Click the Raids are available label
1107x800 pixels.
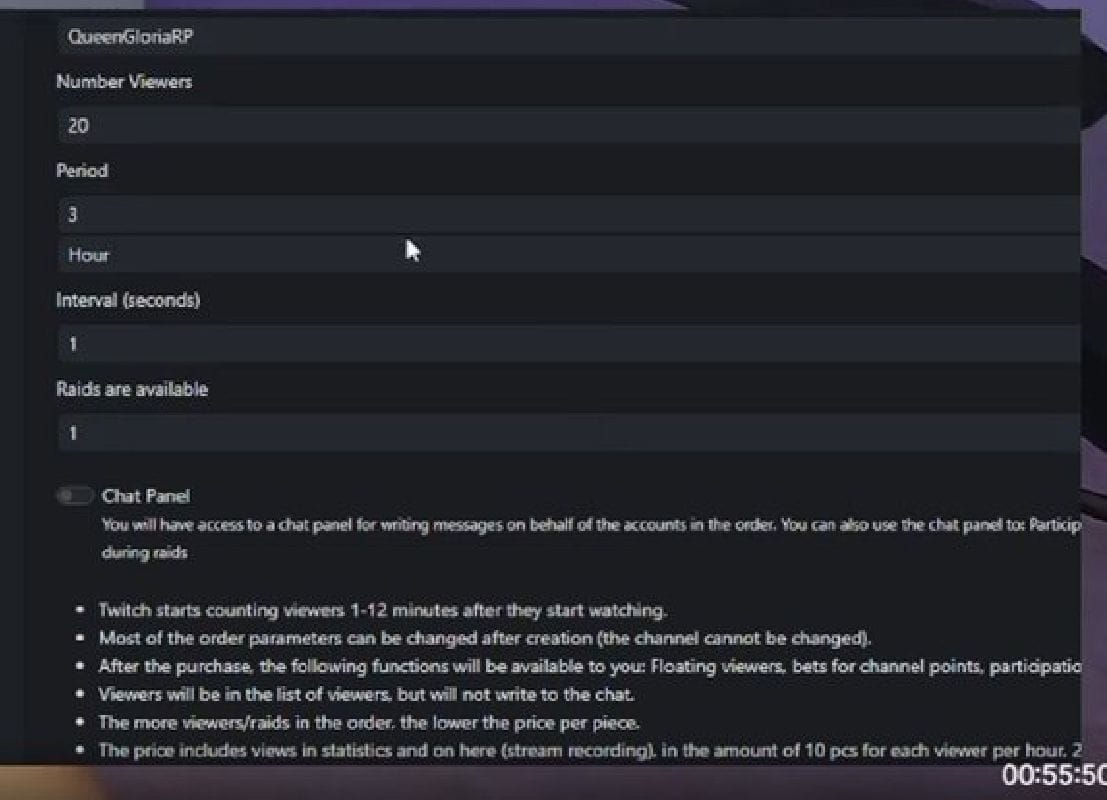pos(132,389)
